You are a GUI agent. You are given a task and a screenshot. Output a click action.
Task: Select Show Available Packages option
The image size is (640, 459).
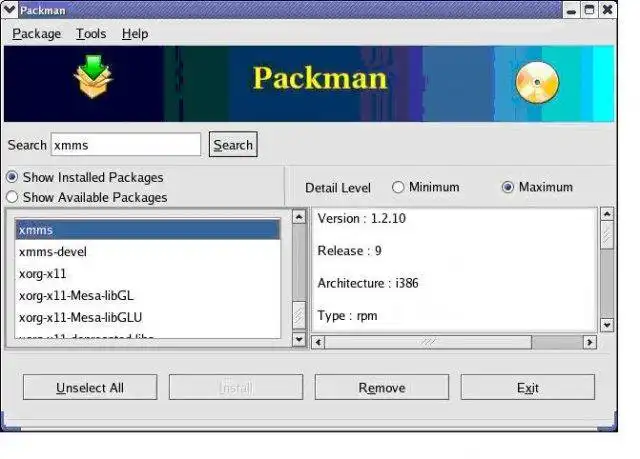pos(87,197)
